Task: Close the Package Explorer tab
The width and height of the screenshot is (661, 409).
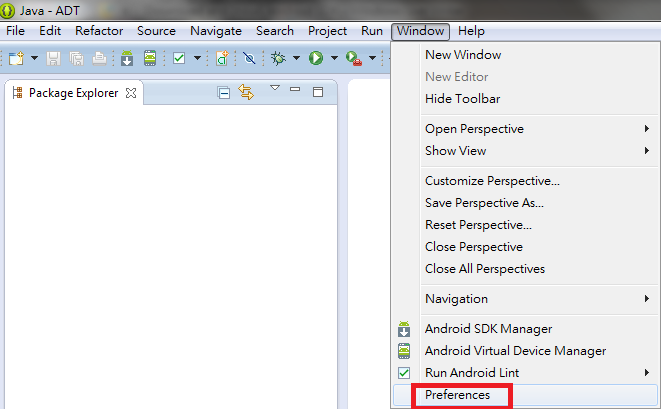Action: coord(131,93)
